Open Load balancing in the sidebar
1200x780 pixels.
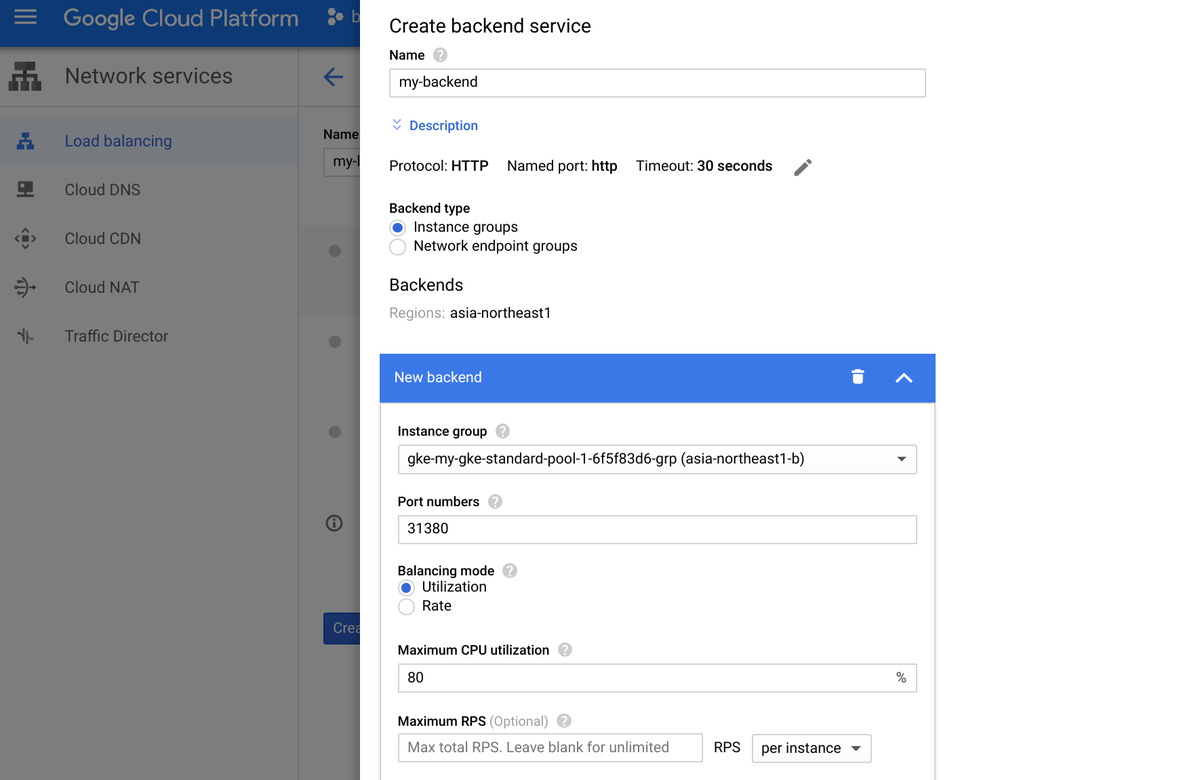(149, 141)
